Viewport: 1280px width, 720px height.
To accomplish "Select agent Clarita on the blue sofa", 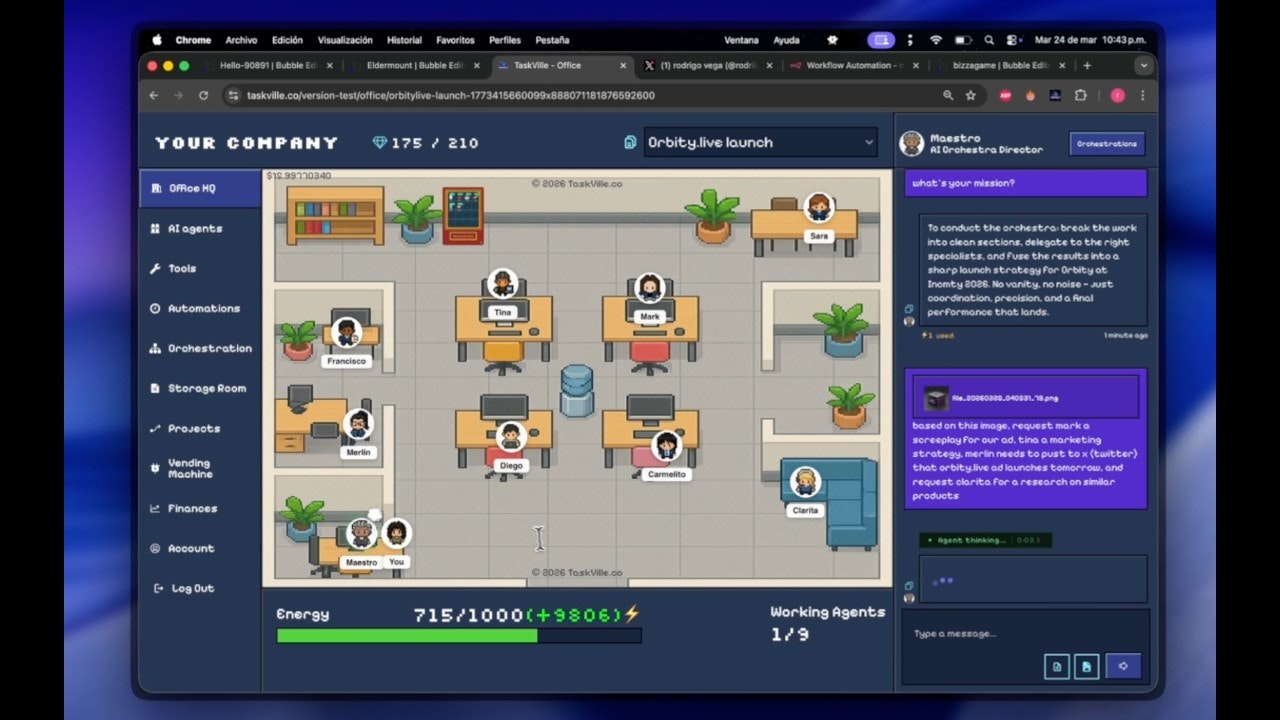I will pos(805,482).
